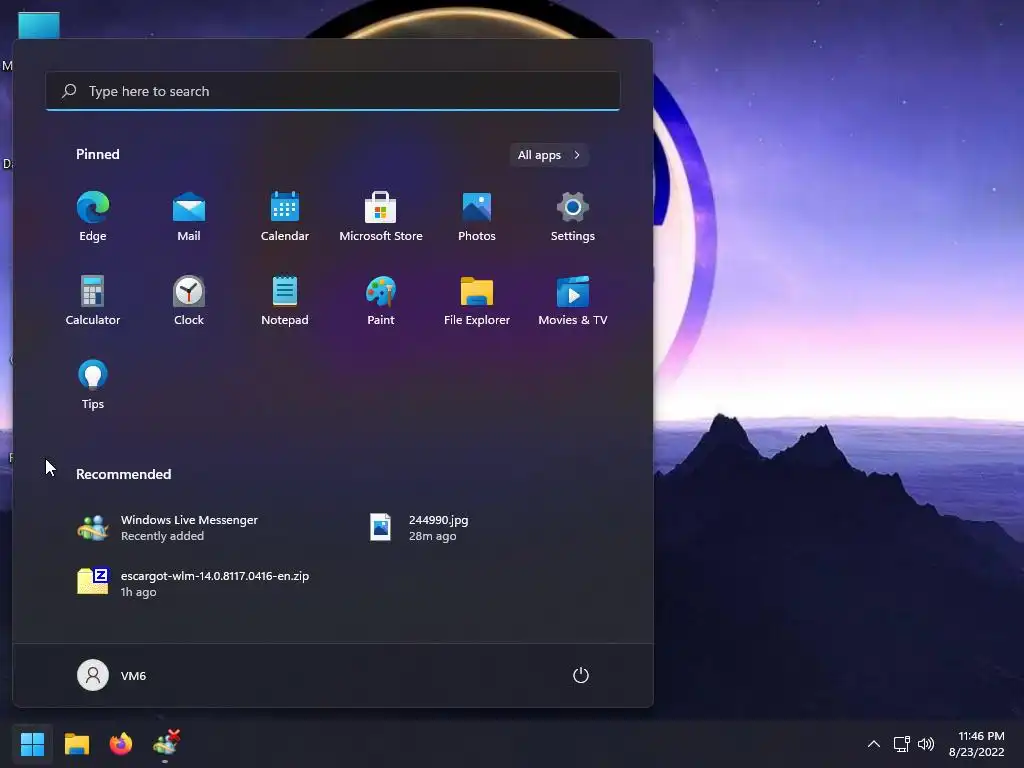Image resolution: width=1024 pixels, height=768 pixels.
Task: Click the Power button in Start menu
Action: 581,675
